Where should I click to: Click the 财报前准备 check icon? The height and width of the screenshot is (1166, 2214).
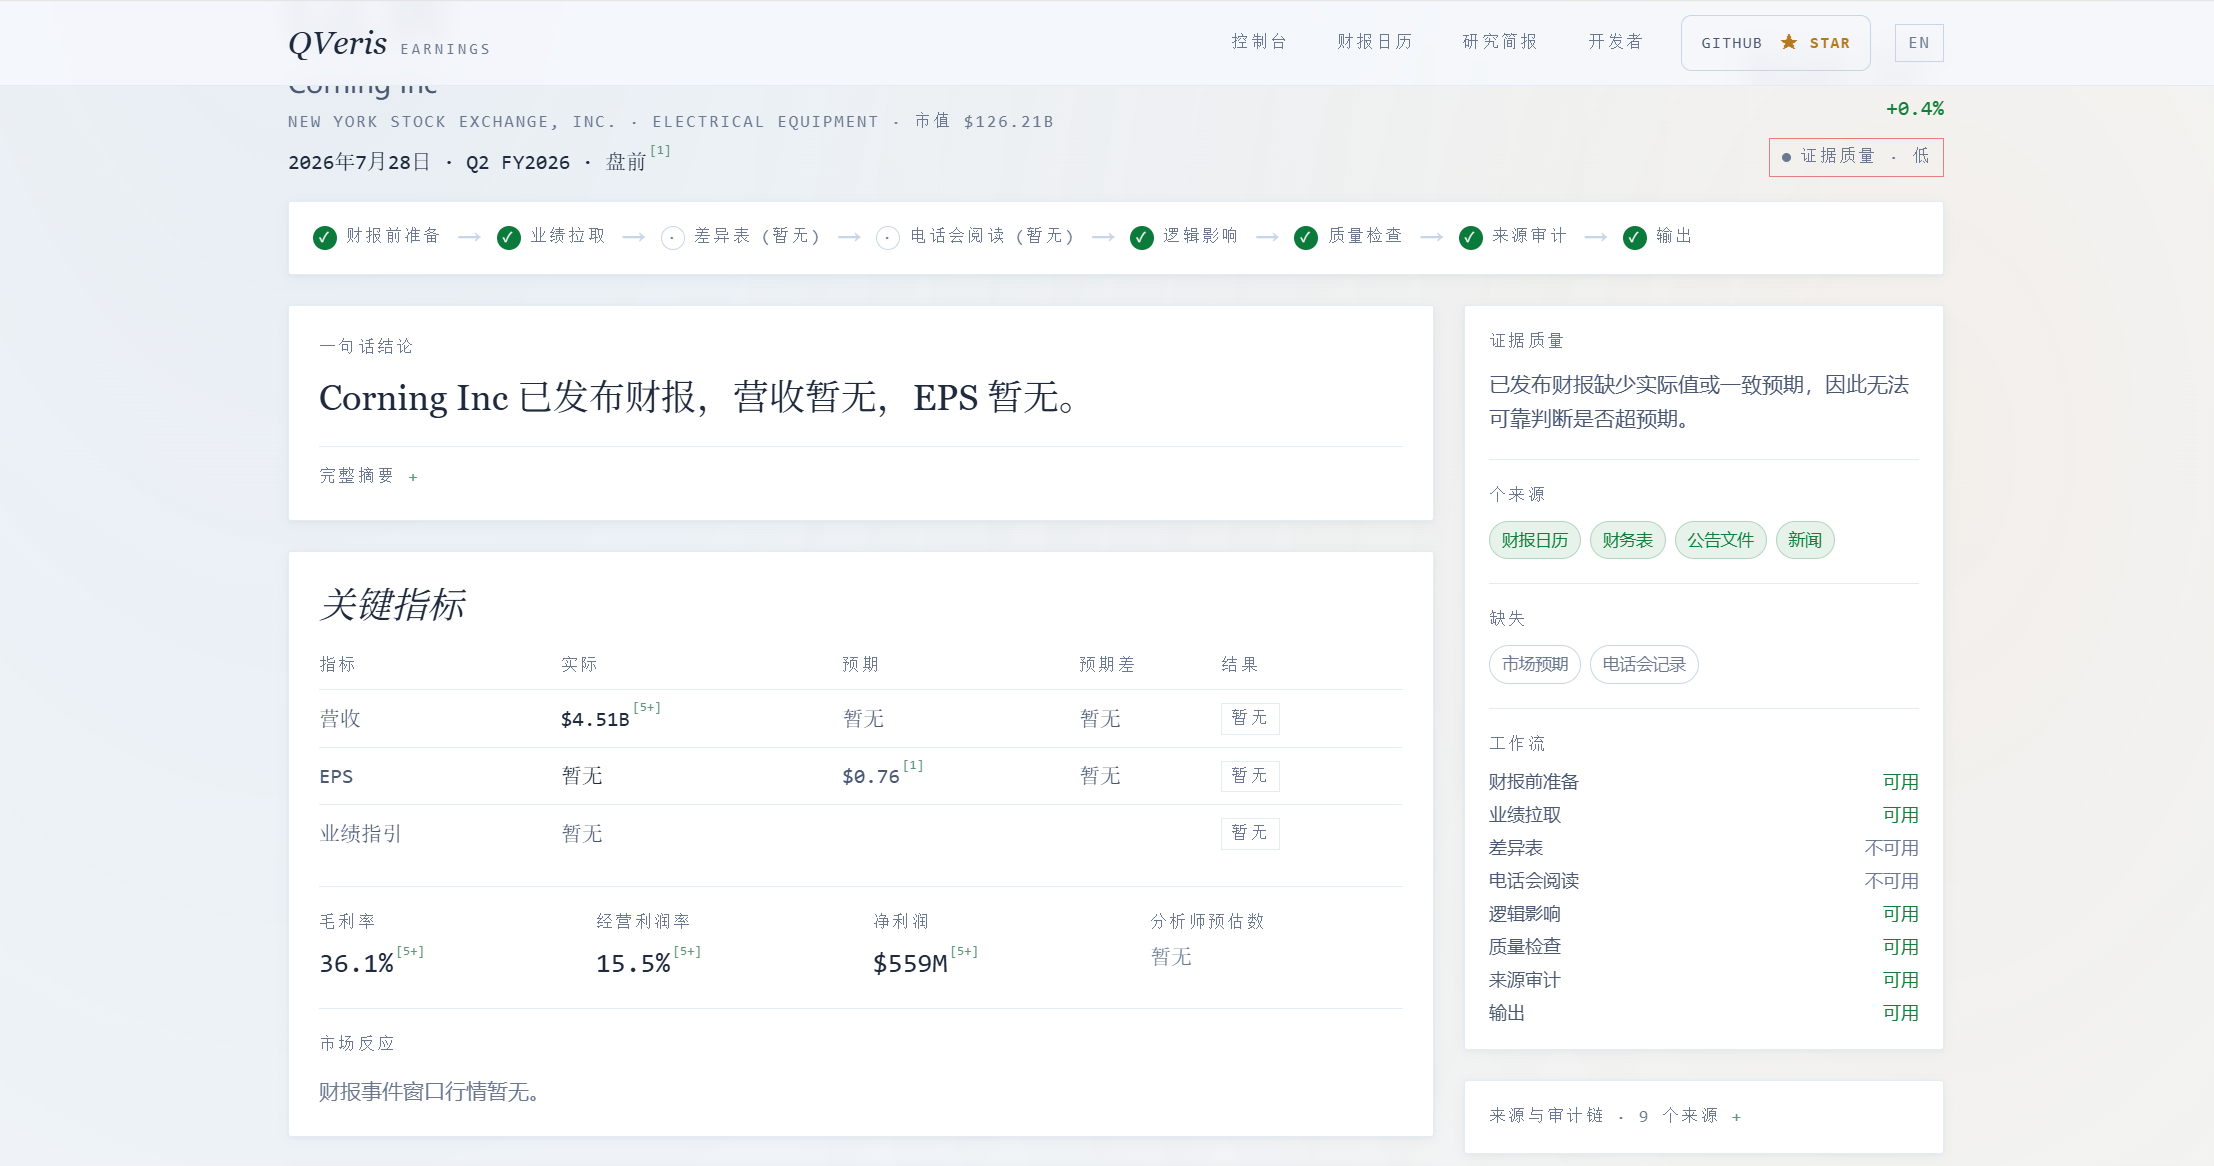pos(324,237)
